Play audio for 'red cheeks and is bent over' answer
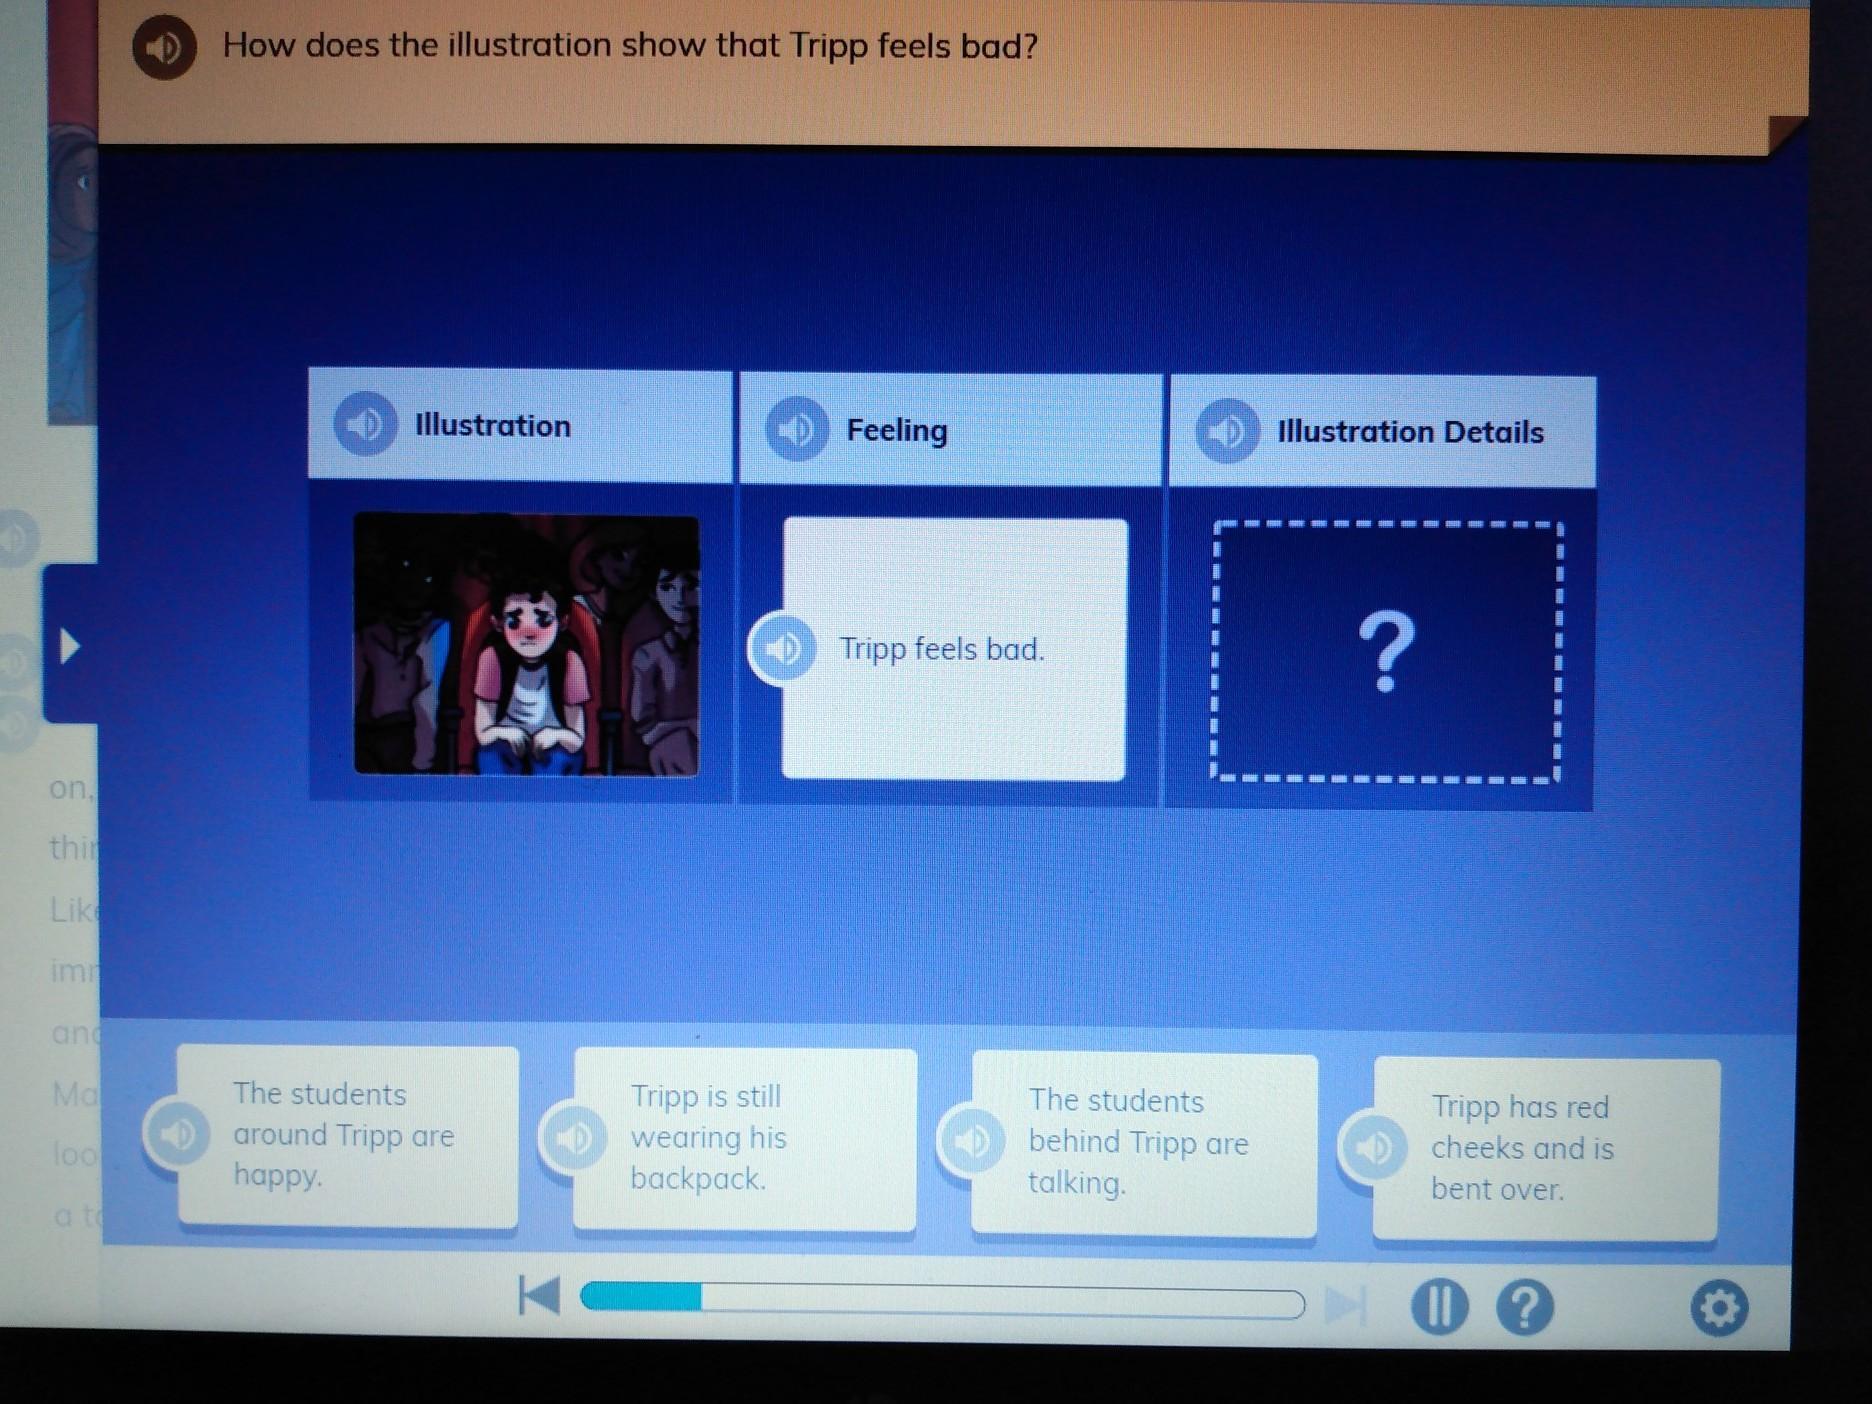Viewport: 1872px width, 1404px height. 1373,1147
